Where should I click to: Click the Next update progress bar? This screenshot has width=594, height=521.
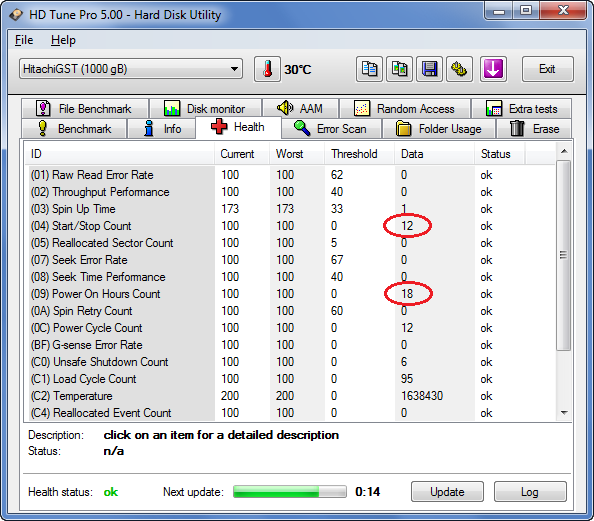(290, 492)
